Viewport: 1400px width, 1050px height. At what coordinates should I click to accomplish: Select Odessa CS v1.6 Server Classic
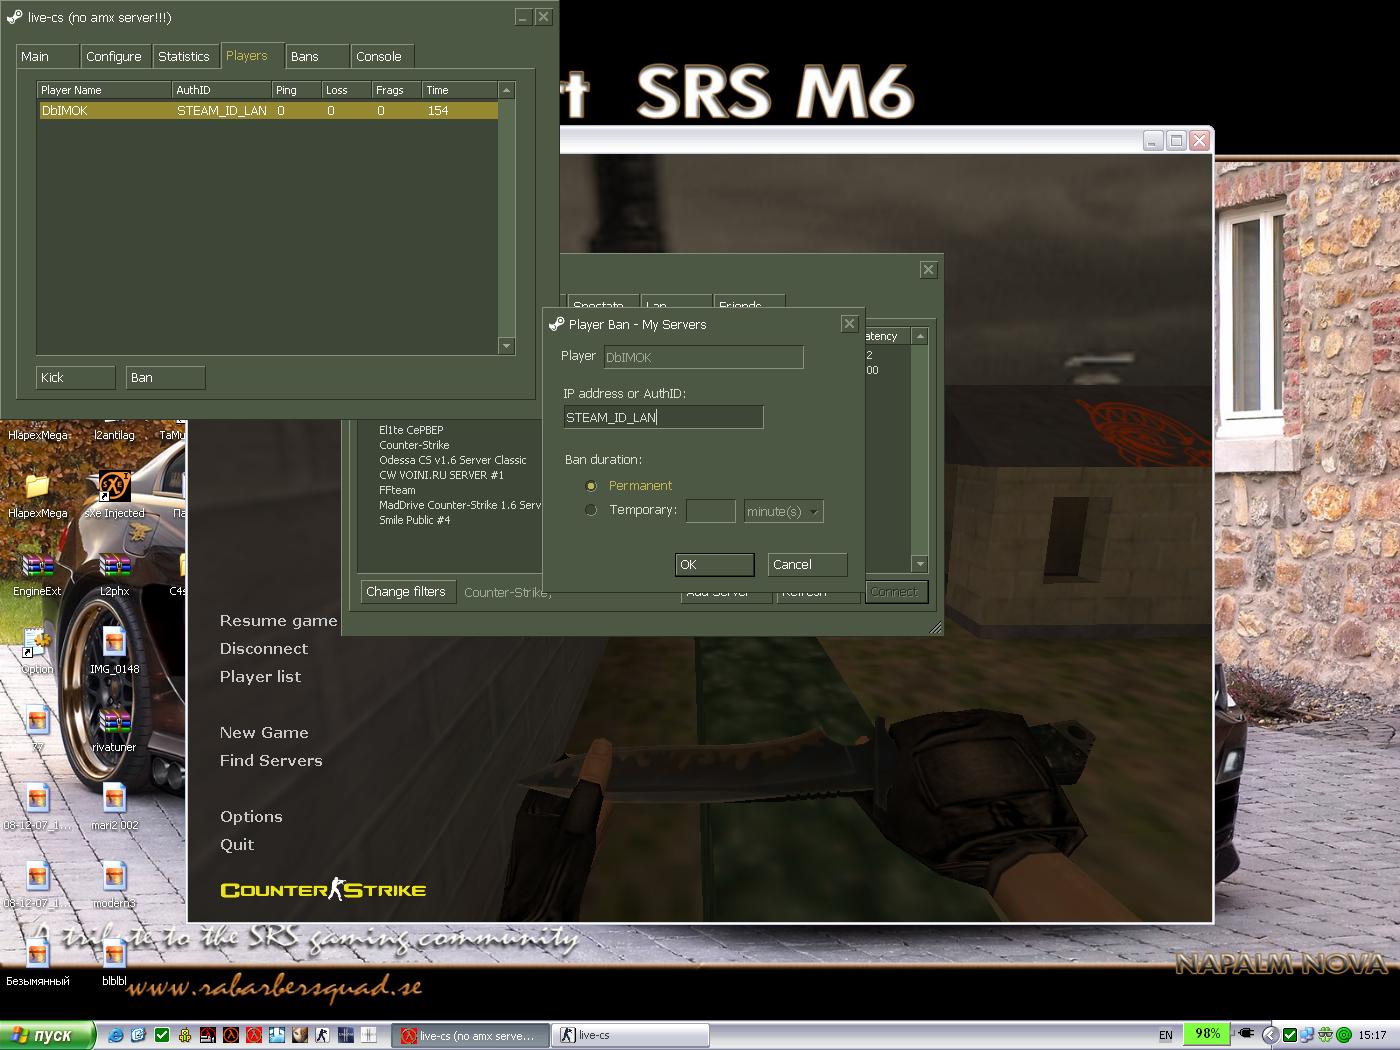click(x=452, y=460)
